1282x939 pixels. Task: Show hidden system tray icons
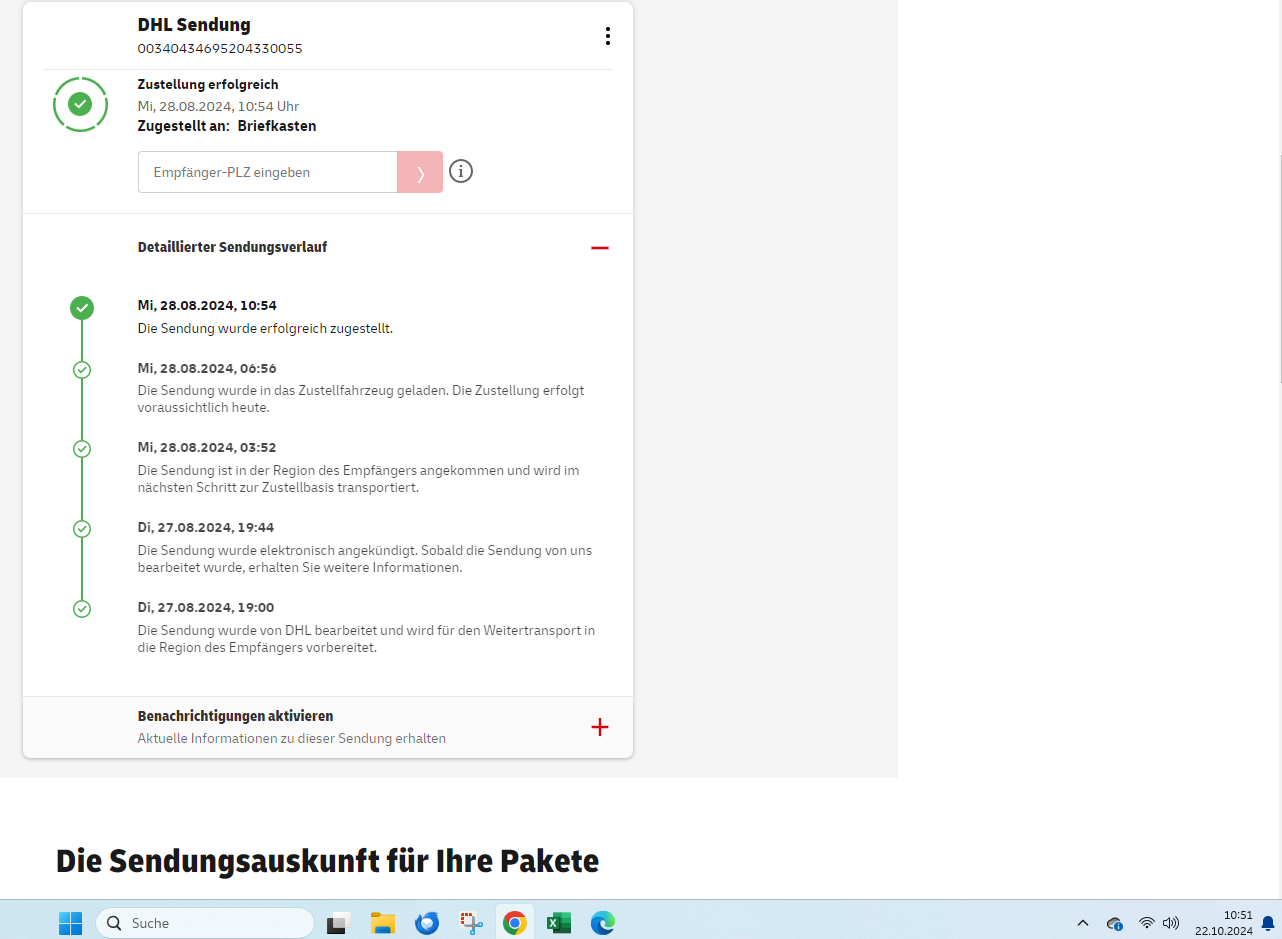coord(1083,923)
